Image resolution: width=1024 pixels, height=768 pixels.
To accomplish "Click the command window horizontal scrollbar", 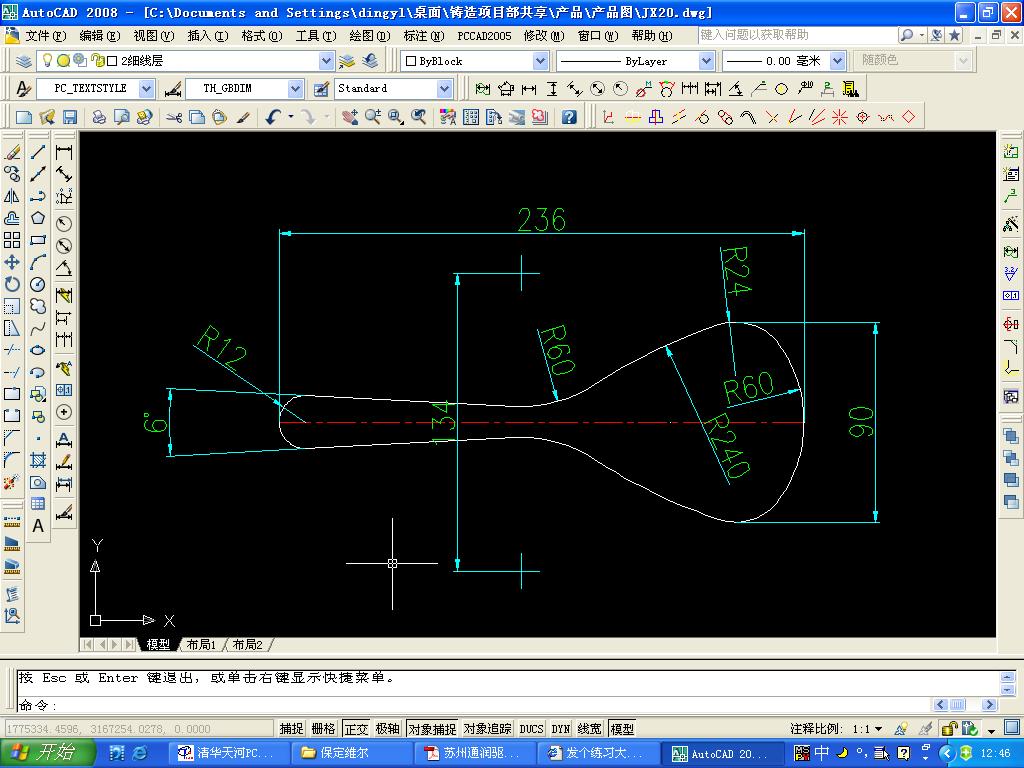I will 965,705.
